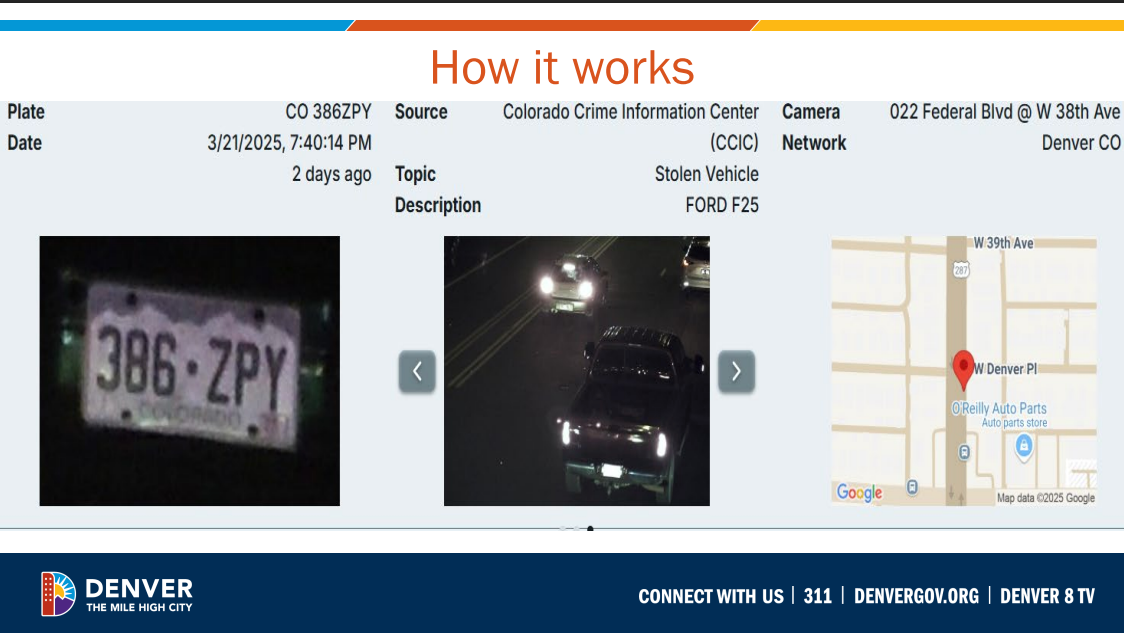Advance to next photo with right chevron
The width and height of the screenshot is (1124, 633).
click(737, 371)
